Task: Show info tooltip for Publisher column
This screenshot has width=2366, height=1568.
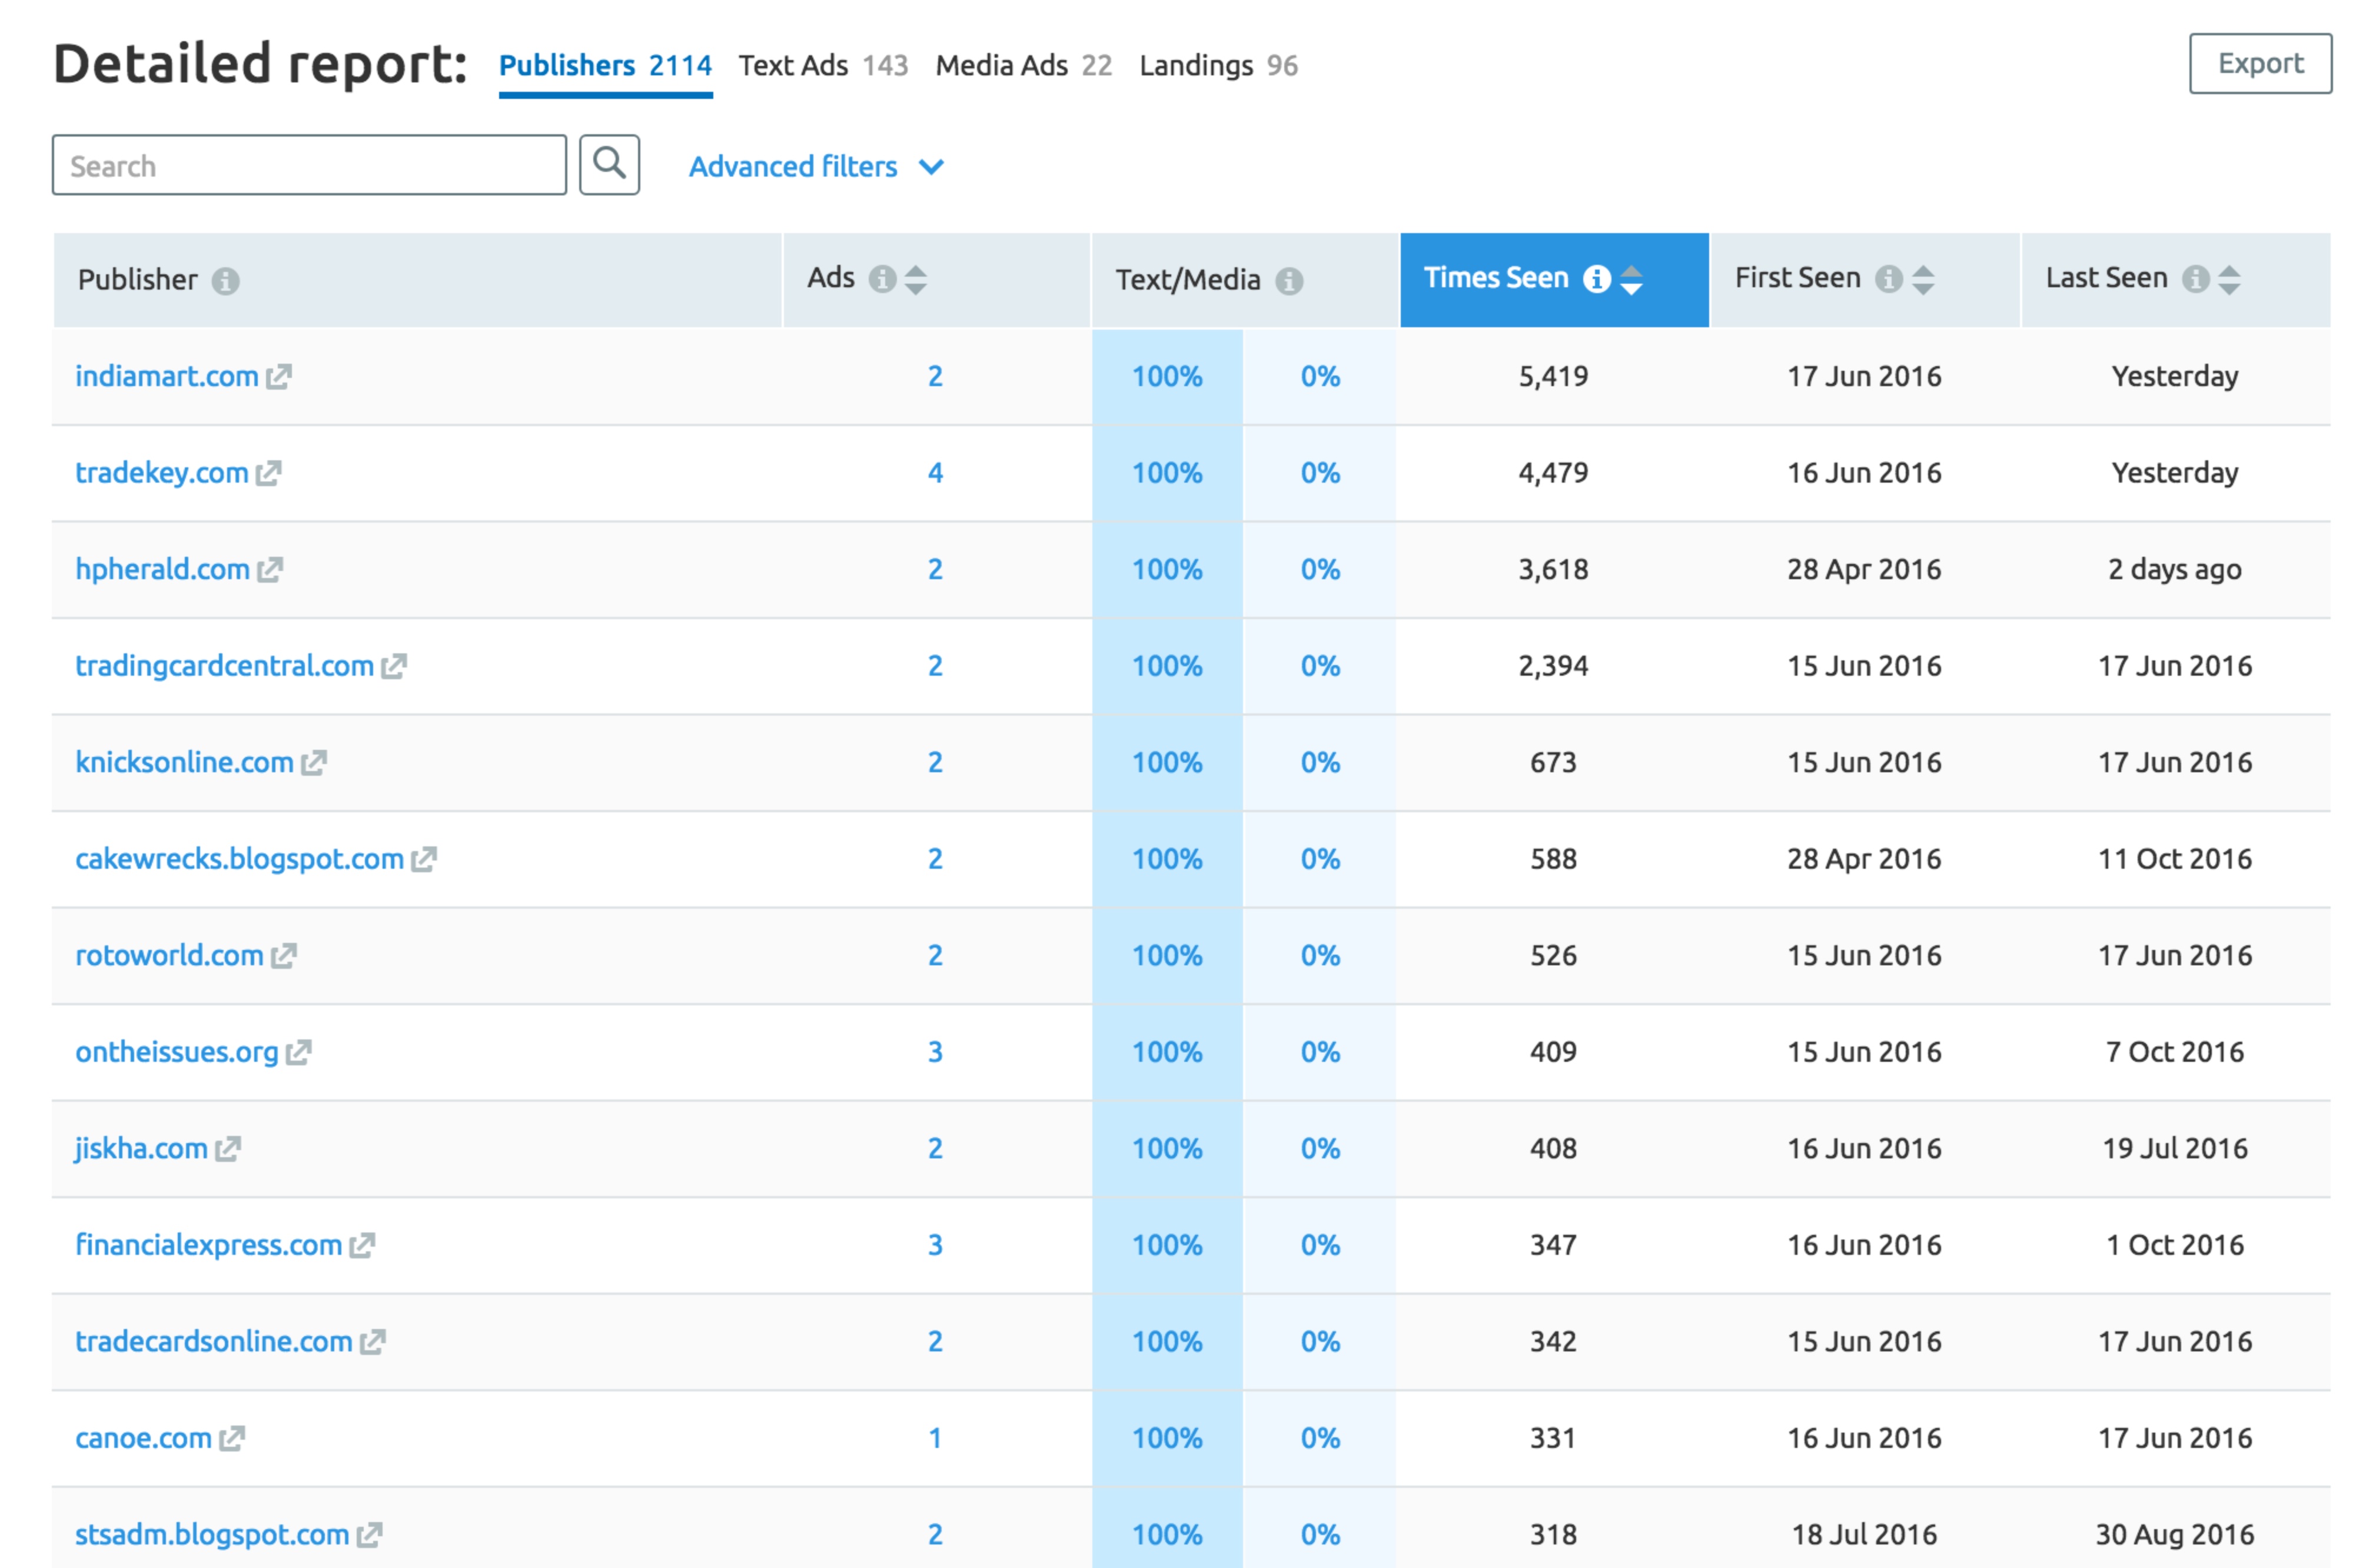Action: pyautogui.click(x=226, y=281)
